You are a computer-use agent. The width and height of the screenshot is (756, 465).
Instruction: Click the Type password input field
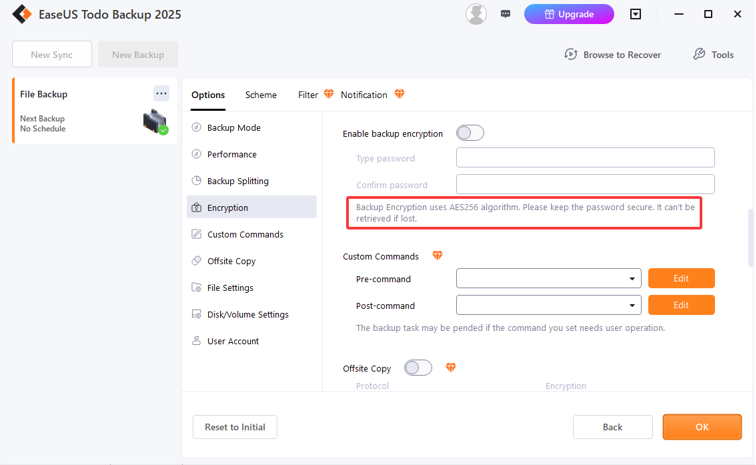click(585, 158)
